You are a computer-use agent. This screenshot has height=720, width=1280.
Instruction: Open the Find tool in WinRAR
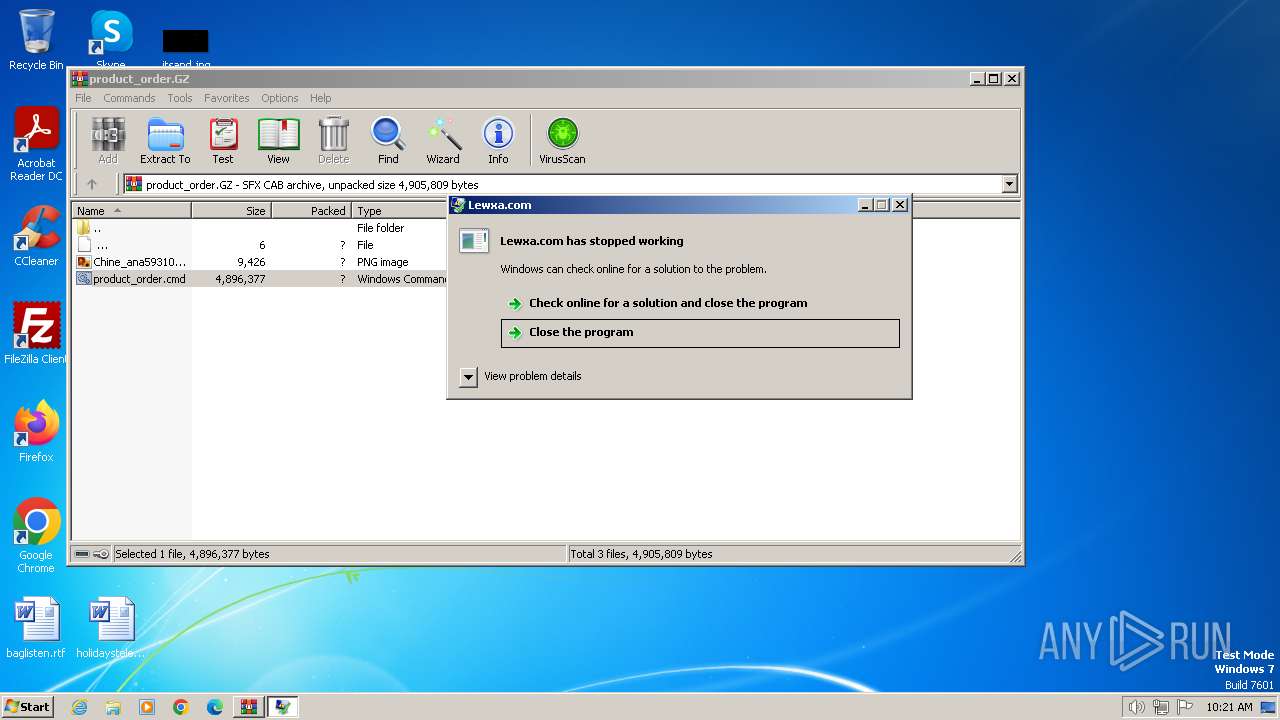coord(388,140)
